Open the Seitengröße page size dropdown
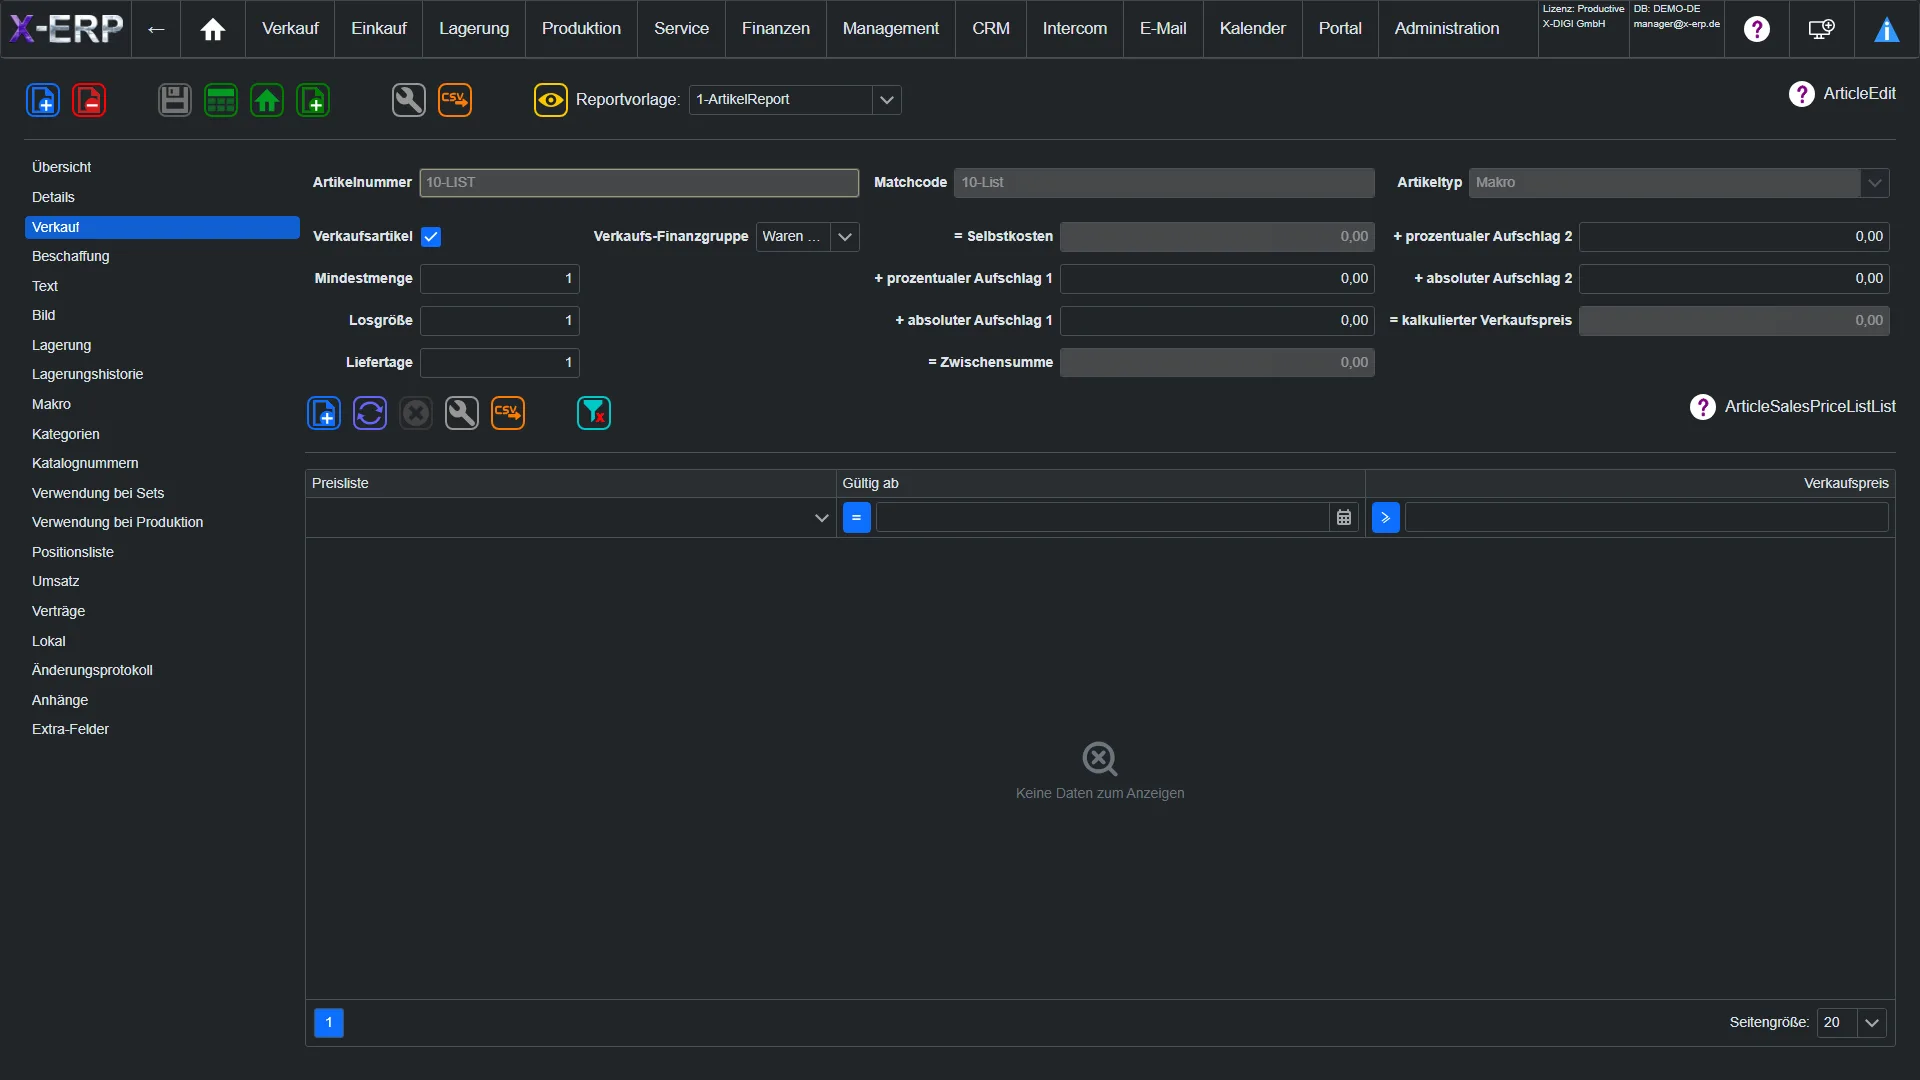 [1872, 1023]
